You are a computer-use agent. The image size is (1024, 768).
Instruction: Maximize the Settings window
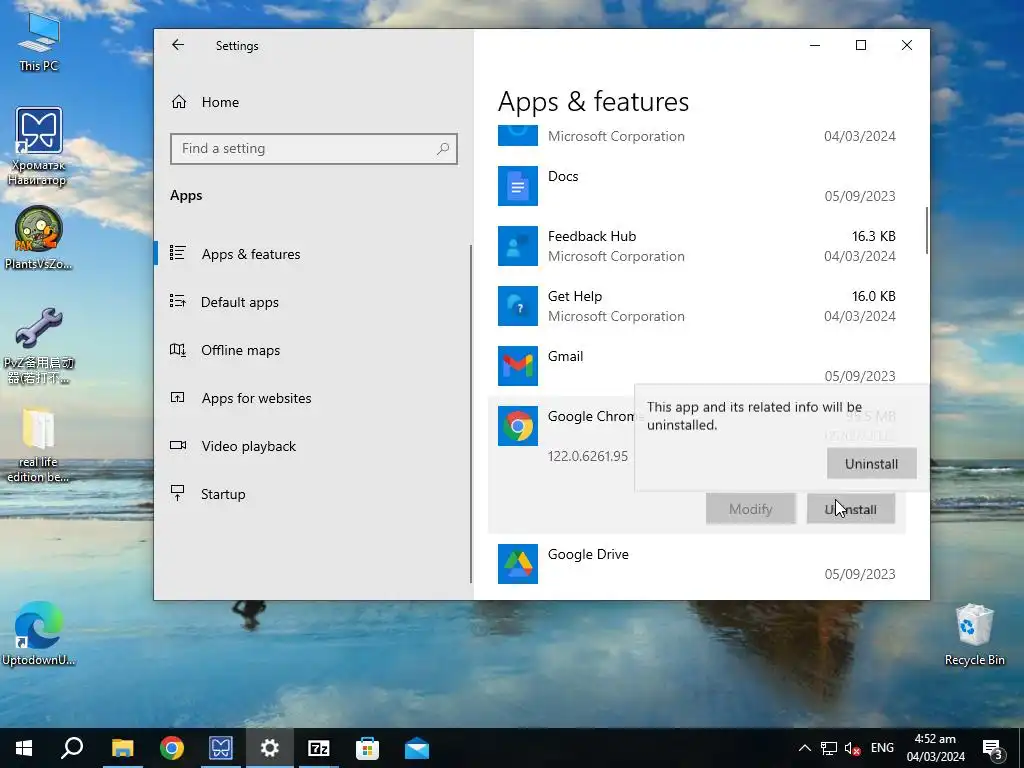coord(861,45)
